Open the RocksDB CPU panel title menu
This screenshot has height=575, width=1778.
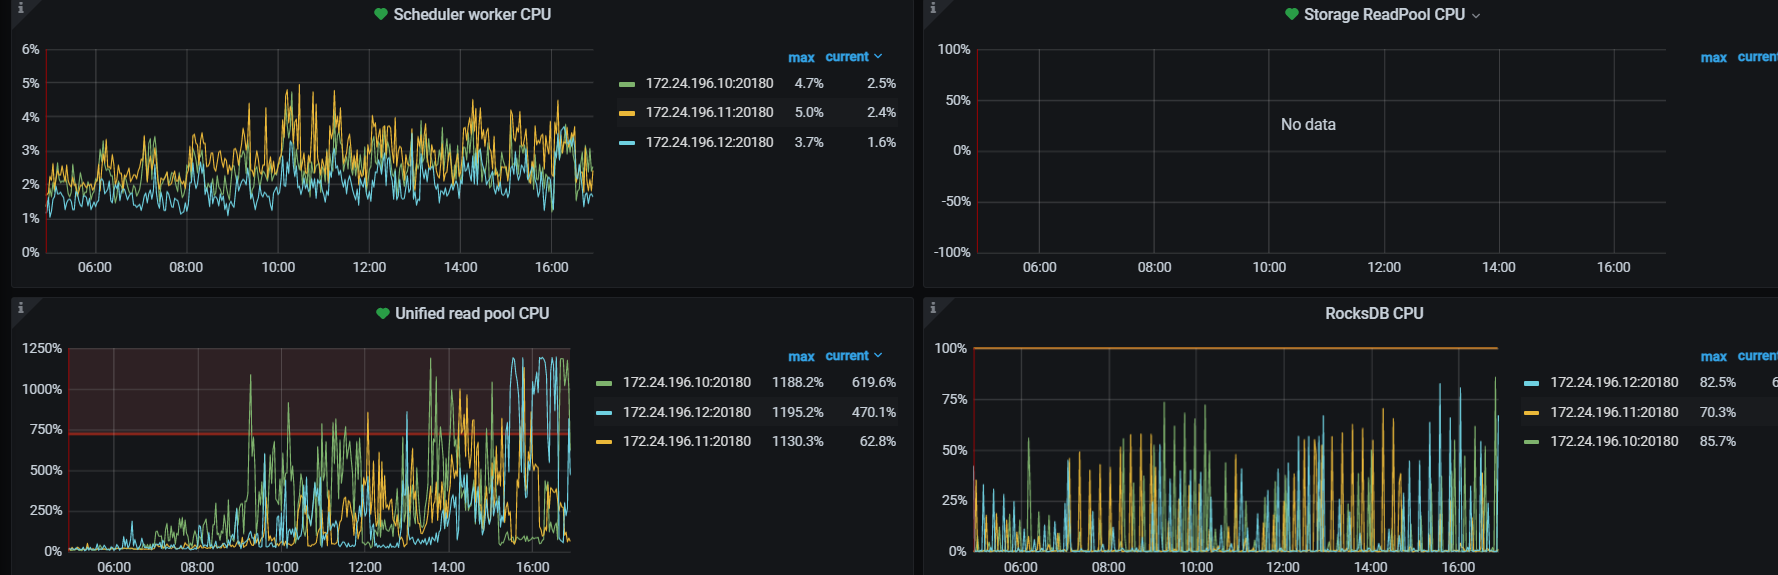pos(1374,313)
